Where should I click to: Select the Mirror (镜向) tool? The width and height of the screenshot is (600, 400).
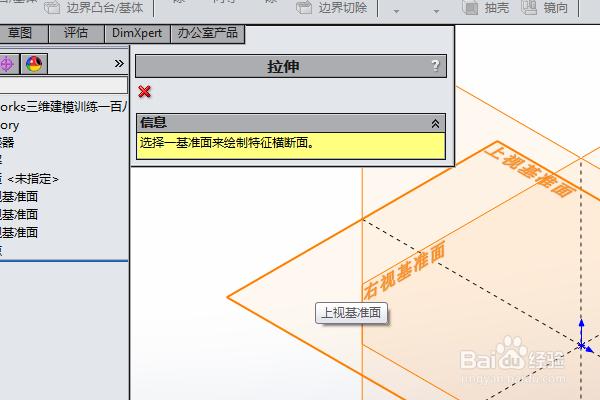point(544,8)
